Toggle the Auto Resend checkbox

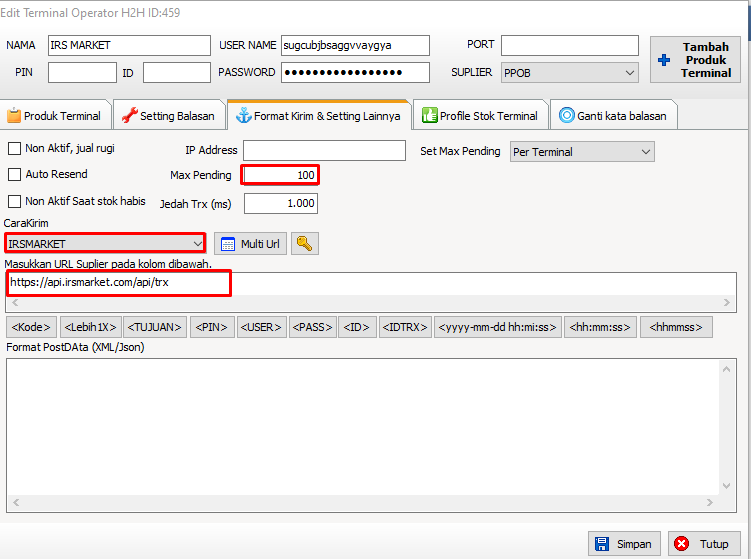(x=15, y=175)
